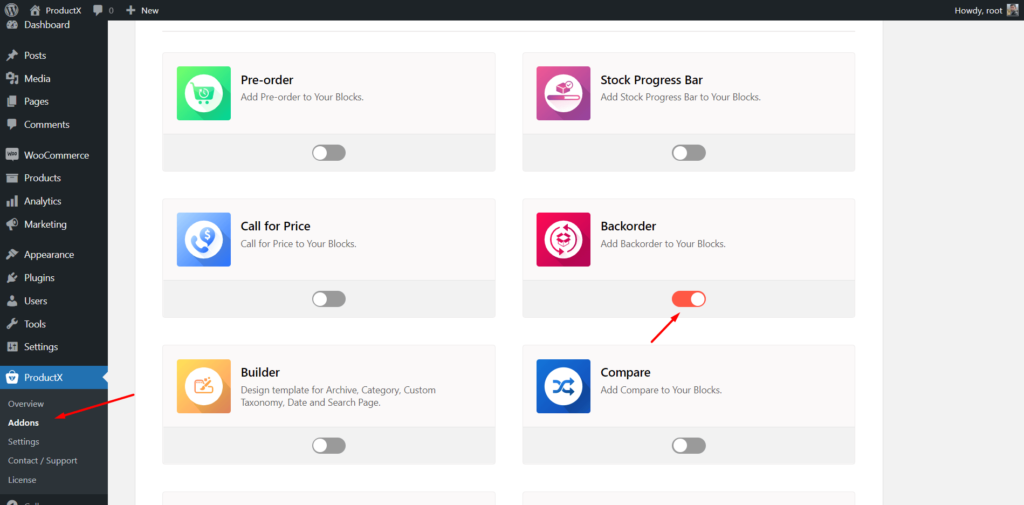Click the Compare addon title
Image resolution: width=1024 pixels, height=505 pixels.
pos(626,373)
